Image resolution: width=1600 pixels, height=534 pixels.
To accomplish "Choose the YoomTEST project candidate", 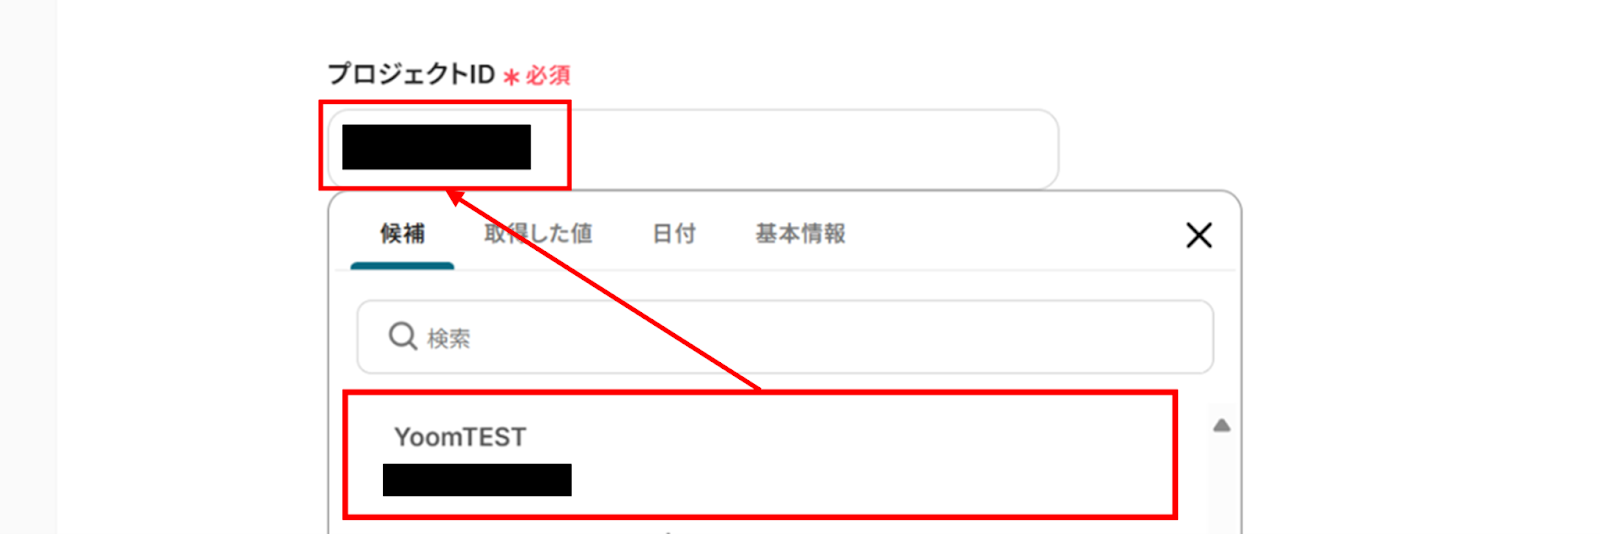I will [x=760, y=455].
